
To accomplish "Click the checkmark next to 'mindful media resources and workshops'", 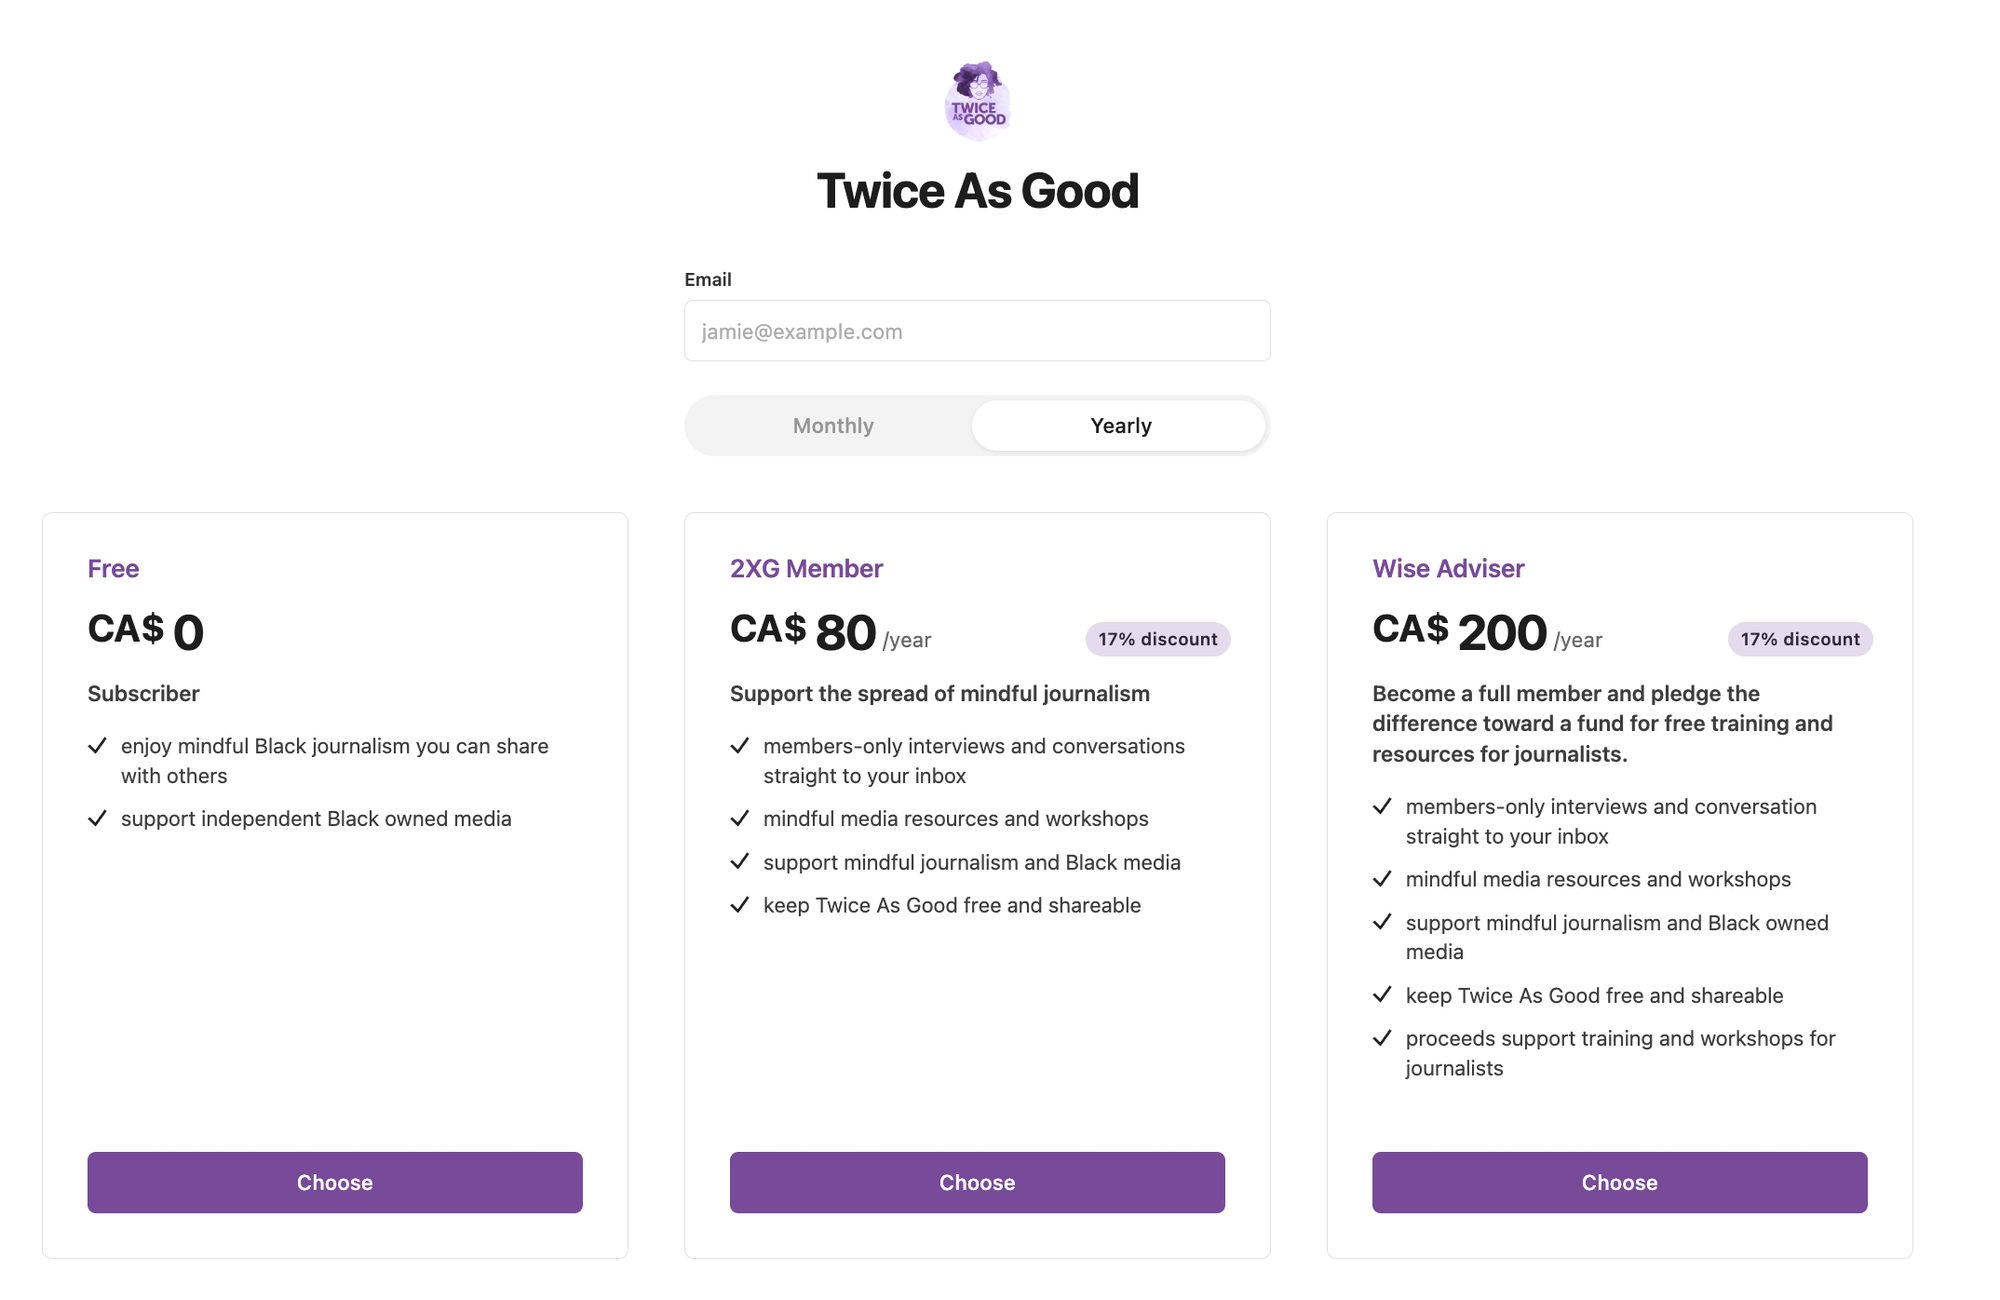I will point(741,818).
